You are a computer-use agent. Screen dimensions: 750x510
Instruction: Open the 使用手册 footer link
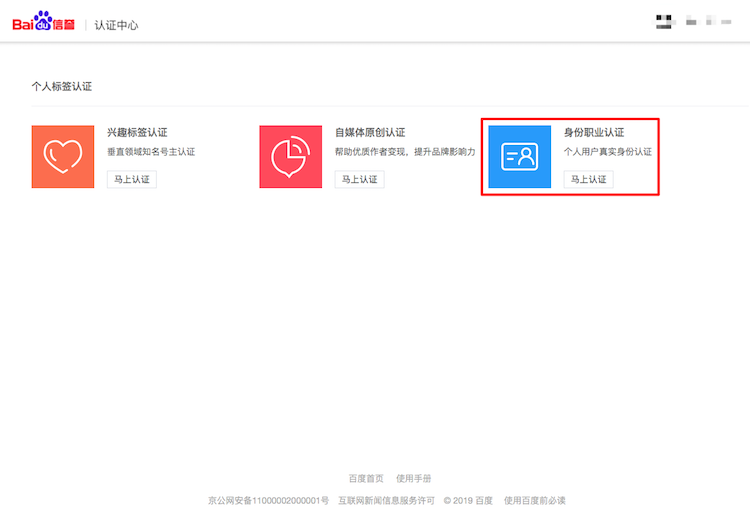pyautogui.click(x=414, y=479)
